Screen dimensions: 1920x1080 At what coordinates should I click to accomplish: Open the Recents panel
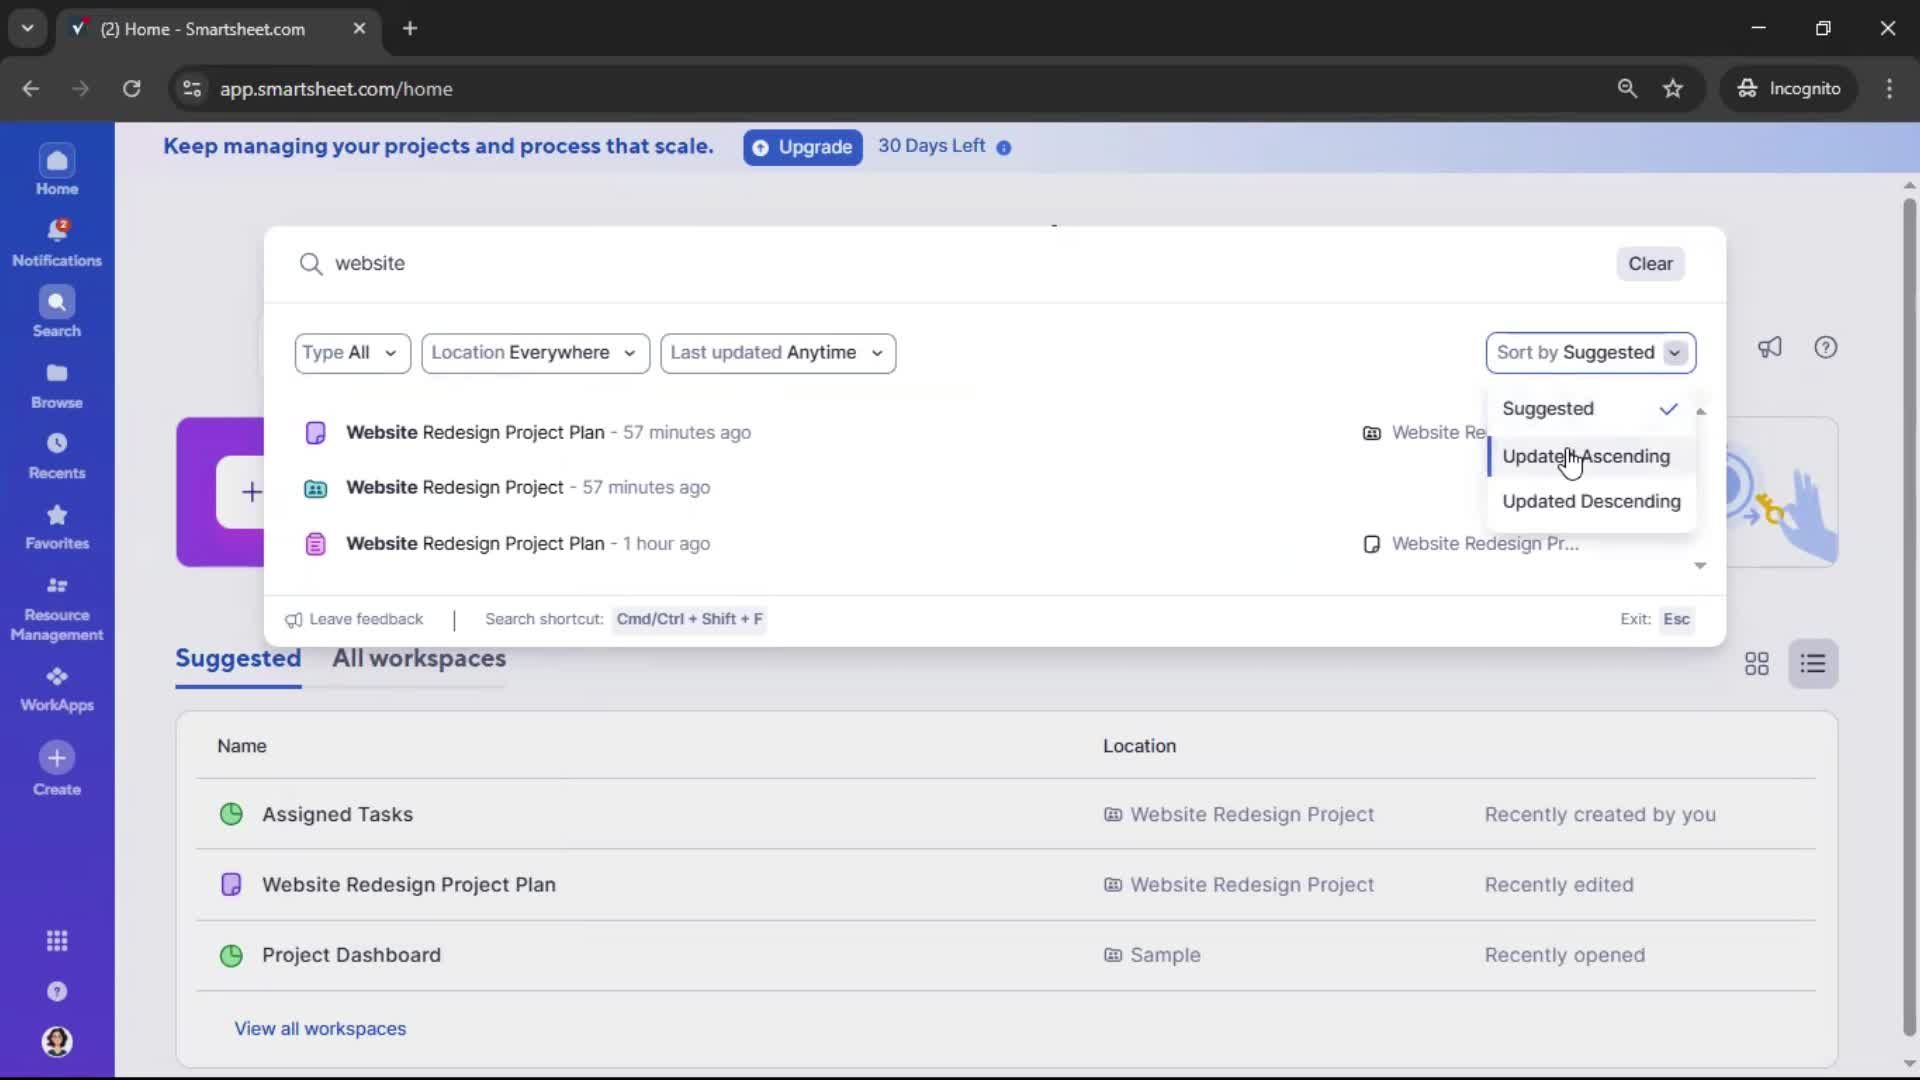(x=56, y=455)
